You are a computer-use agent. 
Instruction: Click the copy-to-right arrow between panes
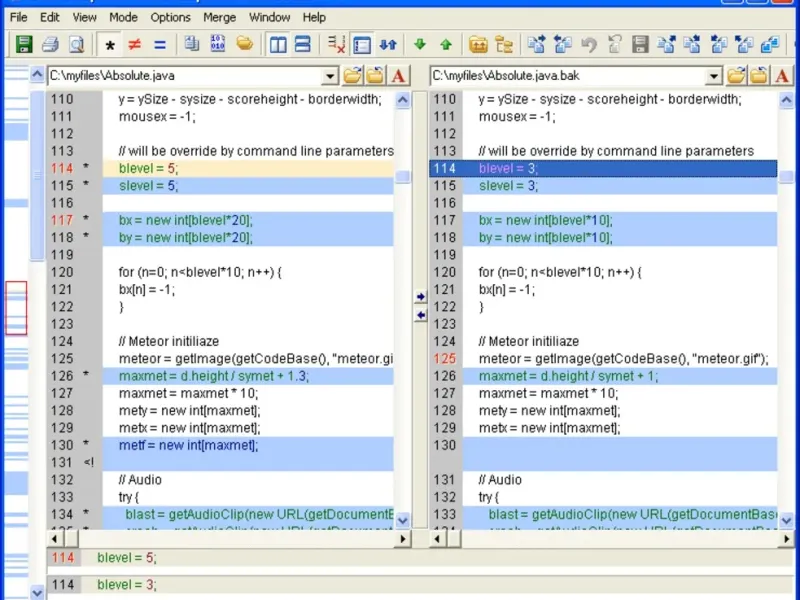click(420, 297)
